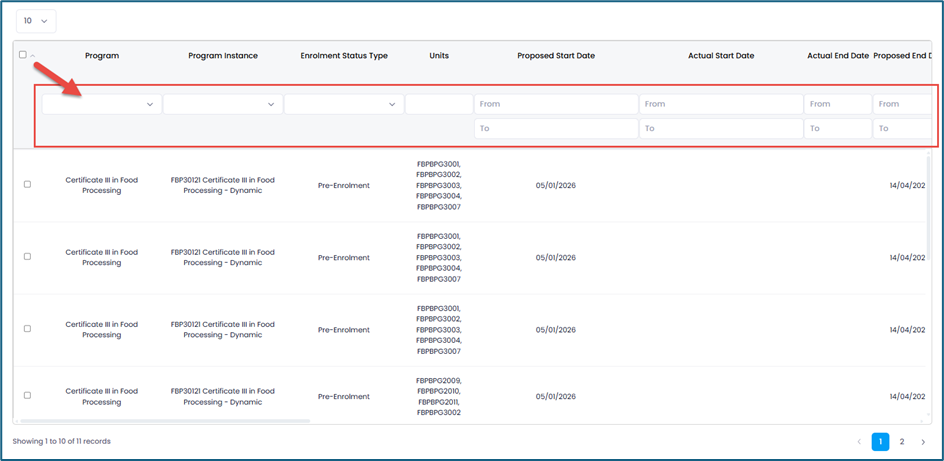This screenshot has height=461, width=944.
Task: Open the Program Instance filter dropdown
Action: (222, 104)
